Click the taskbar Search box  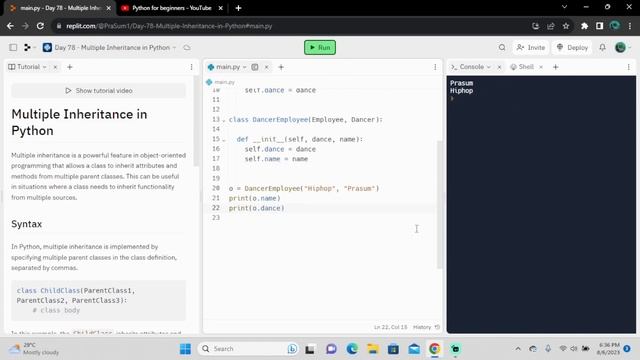tap(249, 349)
